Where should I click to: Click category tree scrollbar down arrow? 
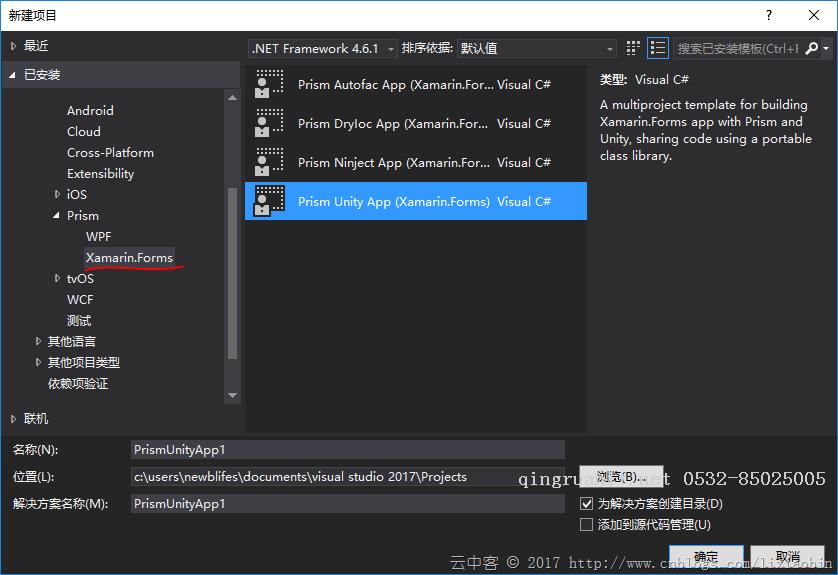click(232, 395)
